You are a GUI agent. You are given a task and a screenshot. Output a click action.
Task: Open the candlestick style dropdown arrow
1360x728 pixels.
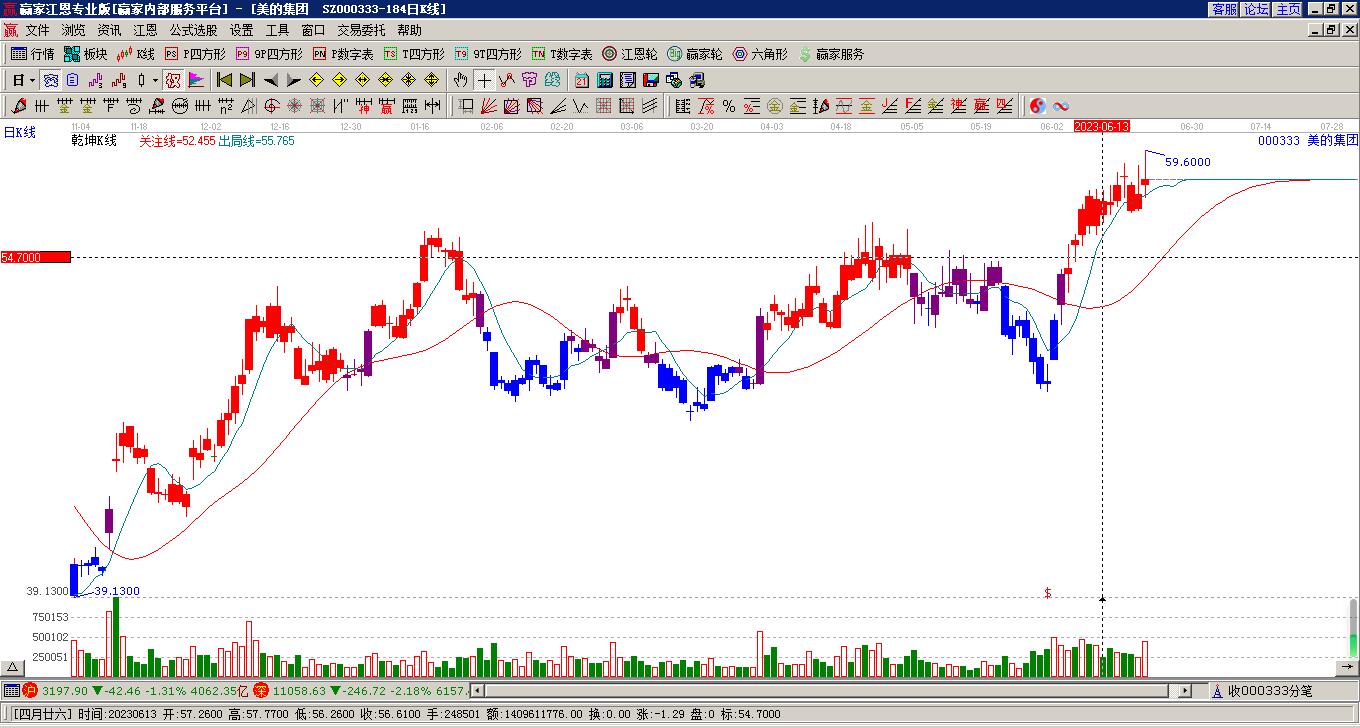click(x=153, y=80)
